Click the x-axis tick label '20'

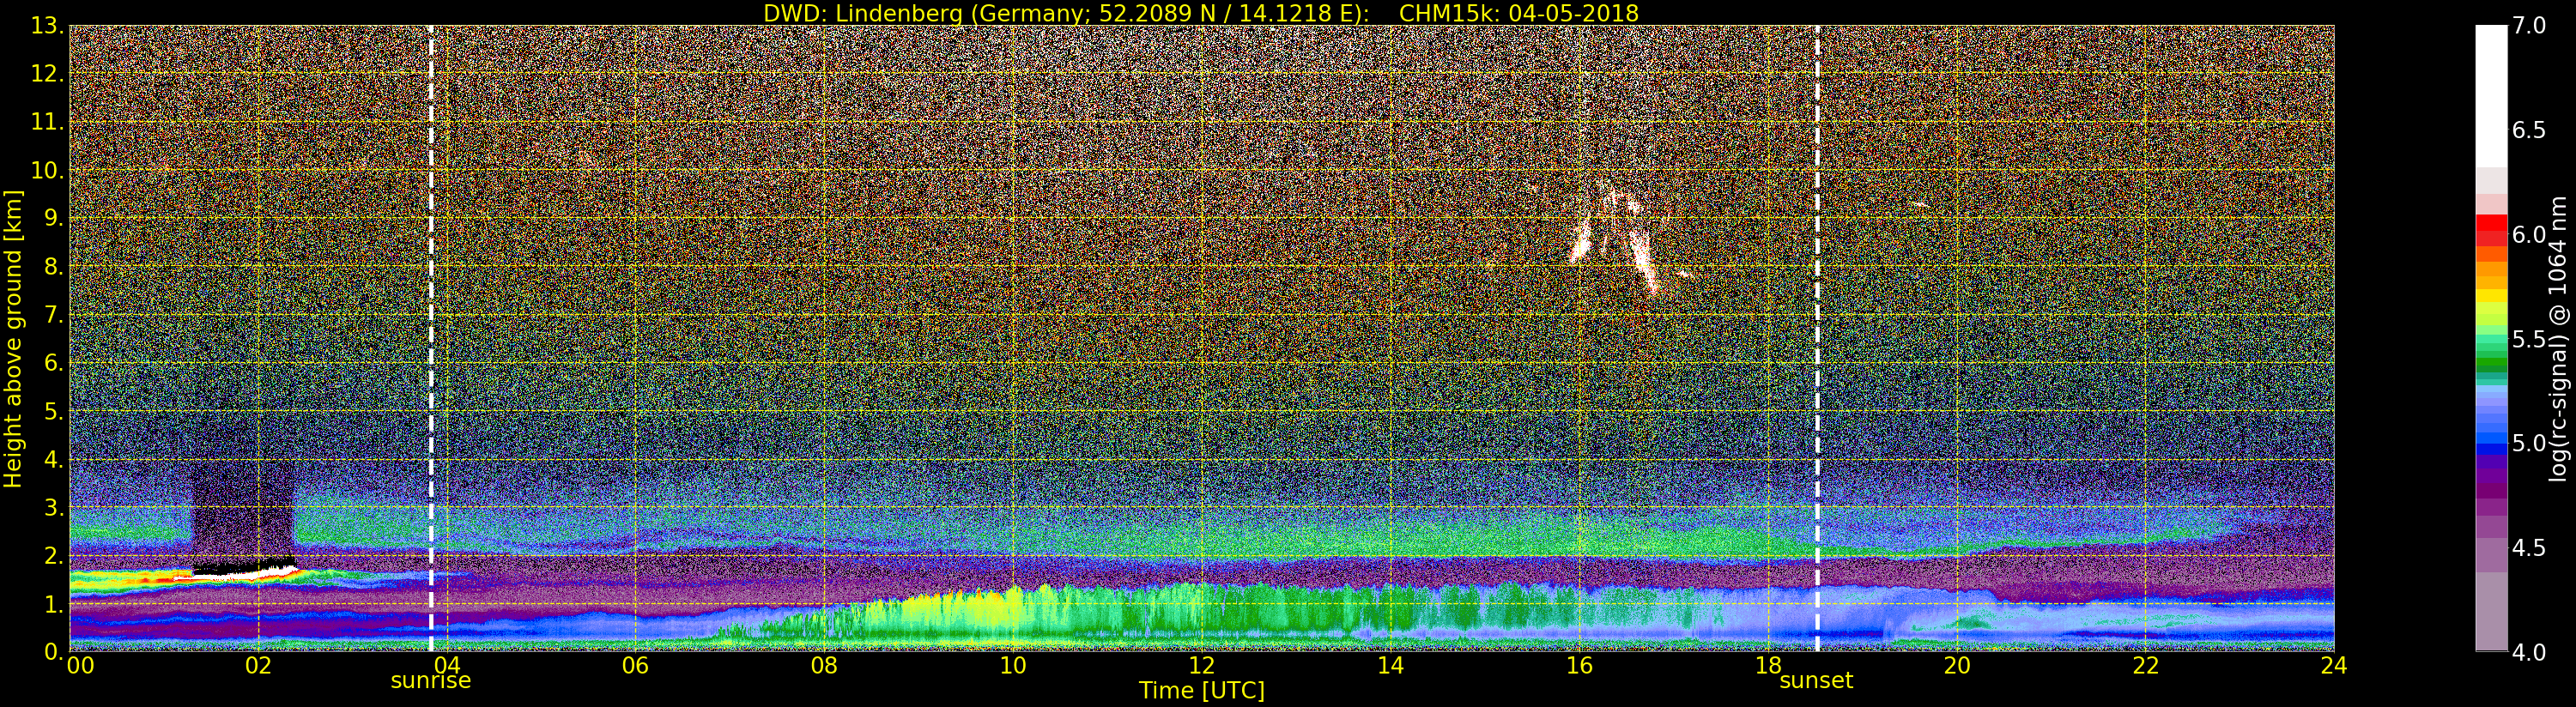click(x=1957, y=665)
